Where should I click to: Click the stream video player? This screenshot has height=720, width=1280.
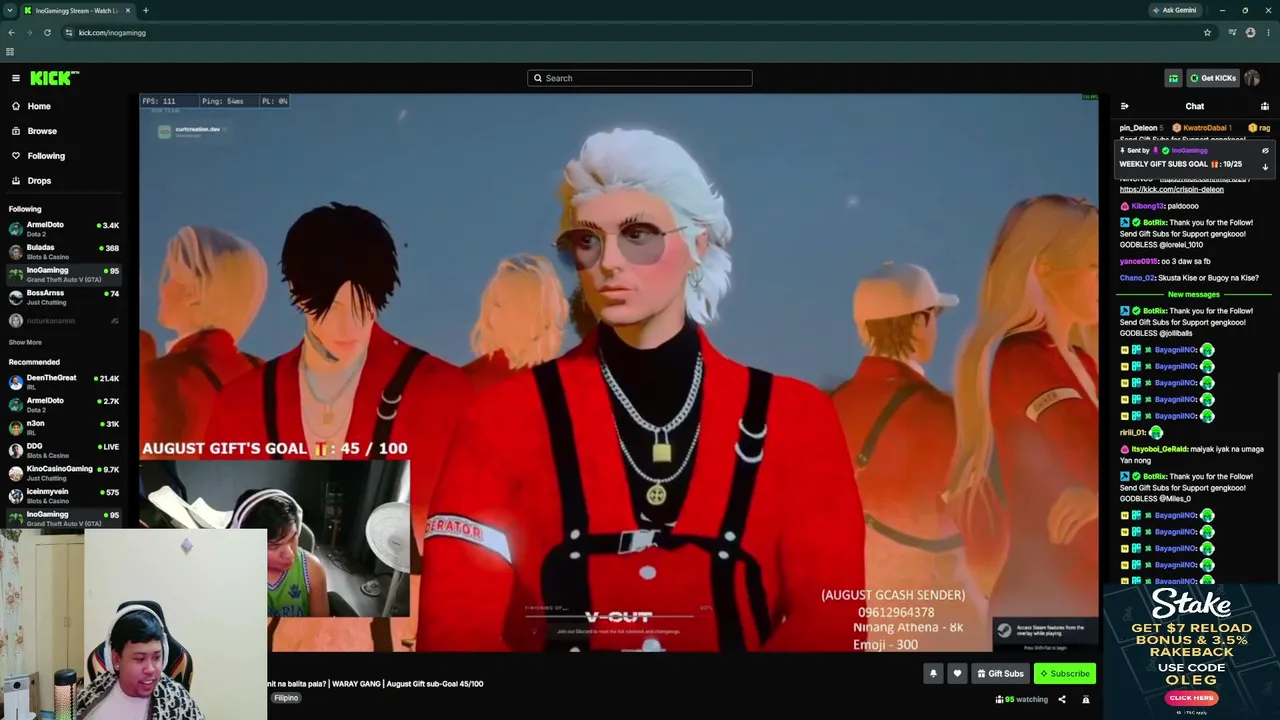pyautogui.click(x=618, y=373)
